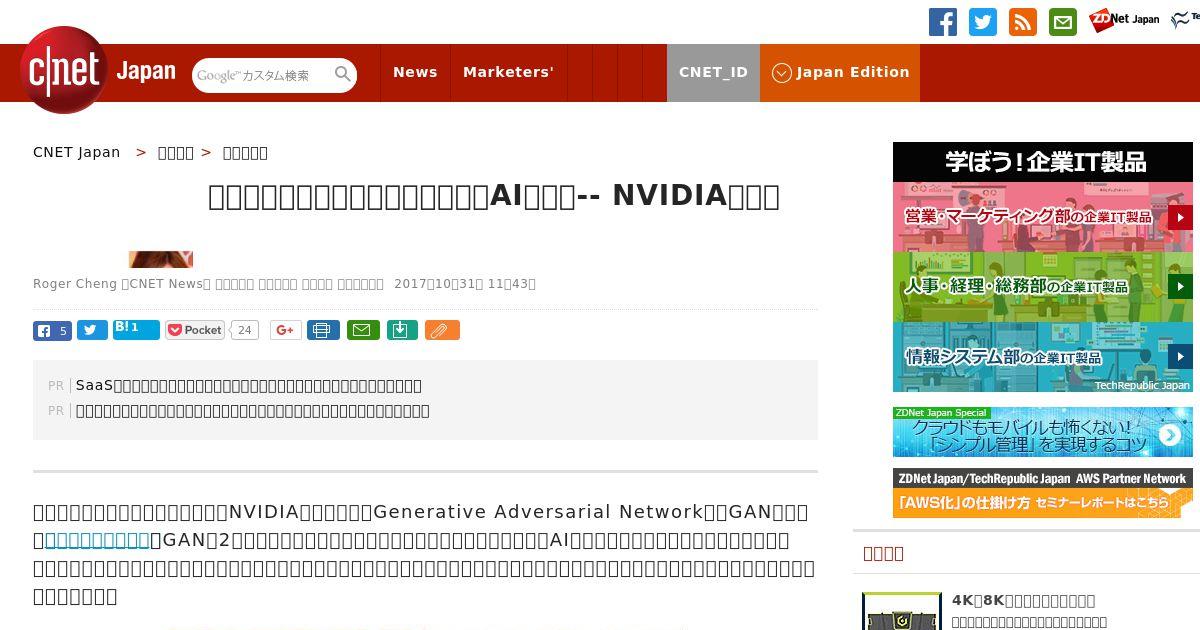Click the ZDNet Japan Special cloud banner
This screenshot has width=1200, height=630.
pyautogui.click(x=1043, y=432)
